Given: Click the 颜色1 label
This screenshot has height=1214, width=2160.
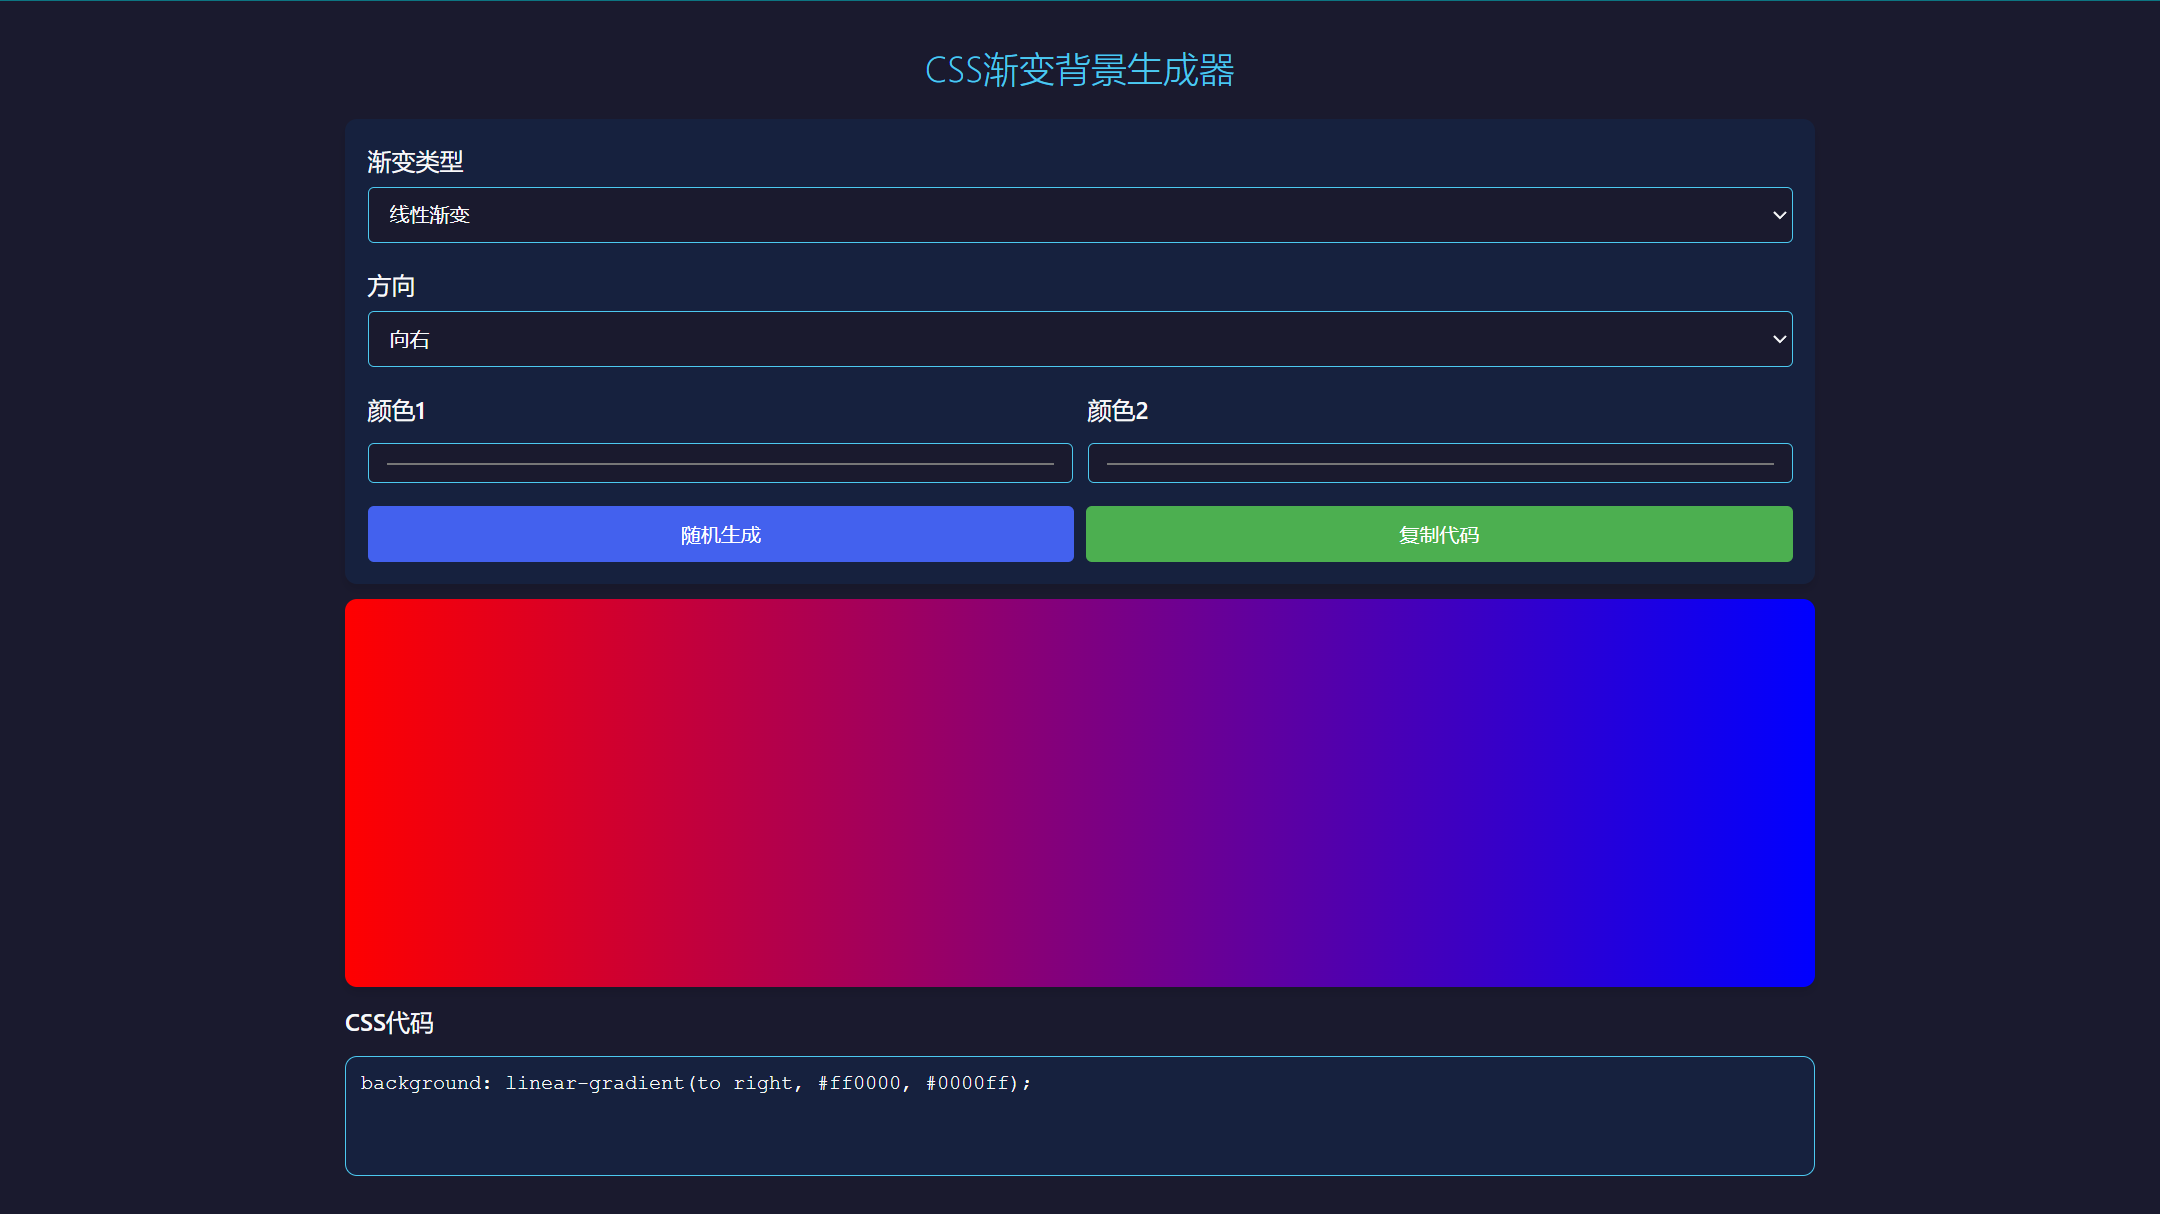Looking at the screenshot, I should [397, 411].
